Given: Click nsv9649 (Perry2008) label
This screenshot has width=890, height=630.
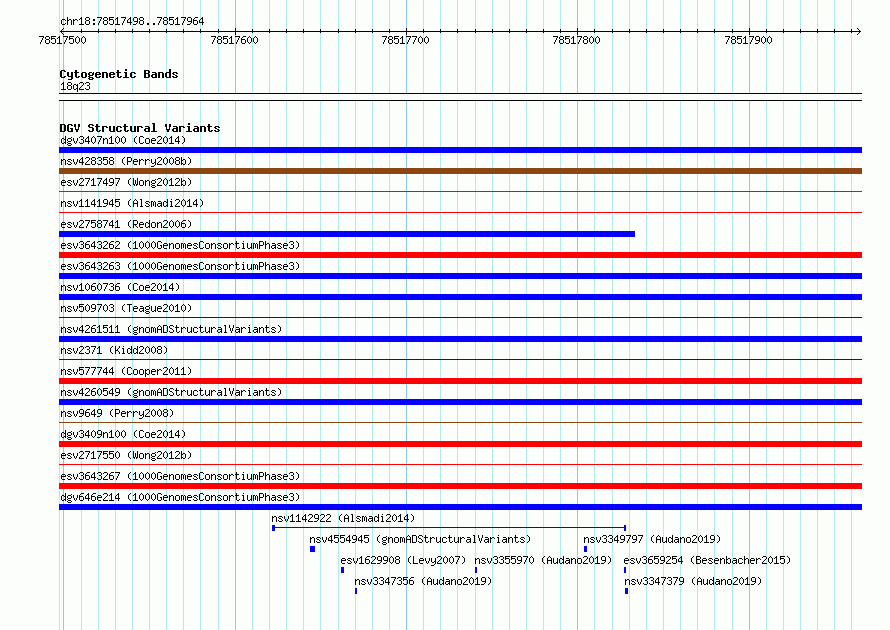Looking at the screenshot, I should click(x=117, y=413).
